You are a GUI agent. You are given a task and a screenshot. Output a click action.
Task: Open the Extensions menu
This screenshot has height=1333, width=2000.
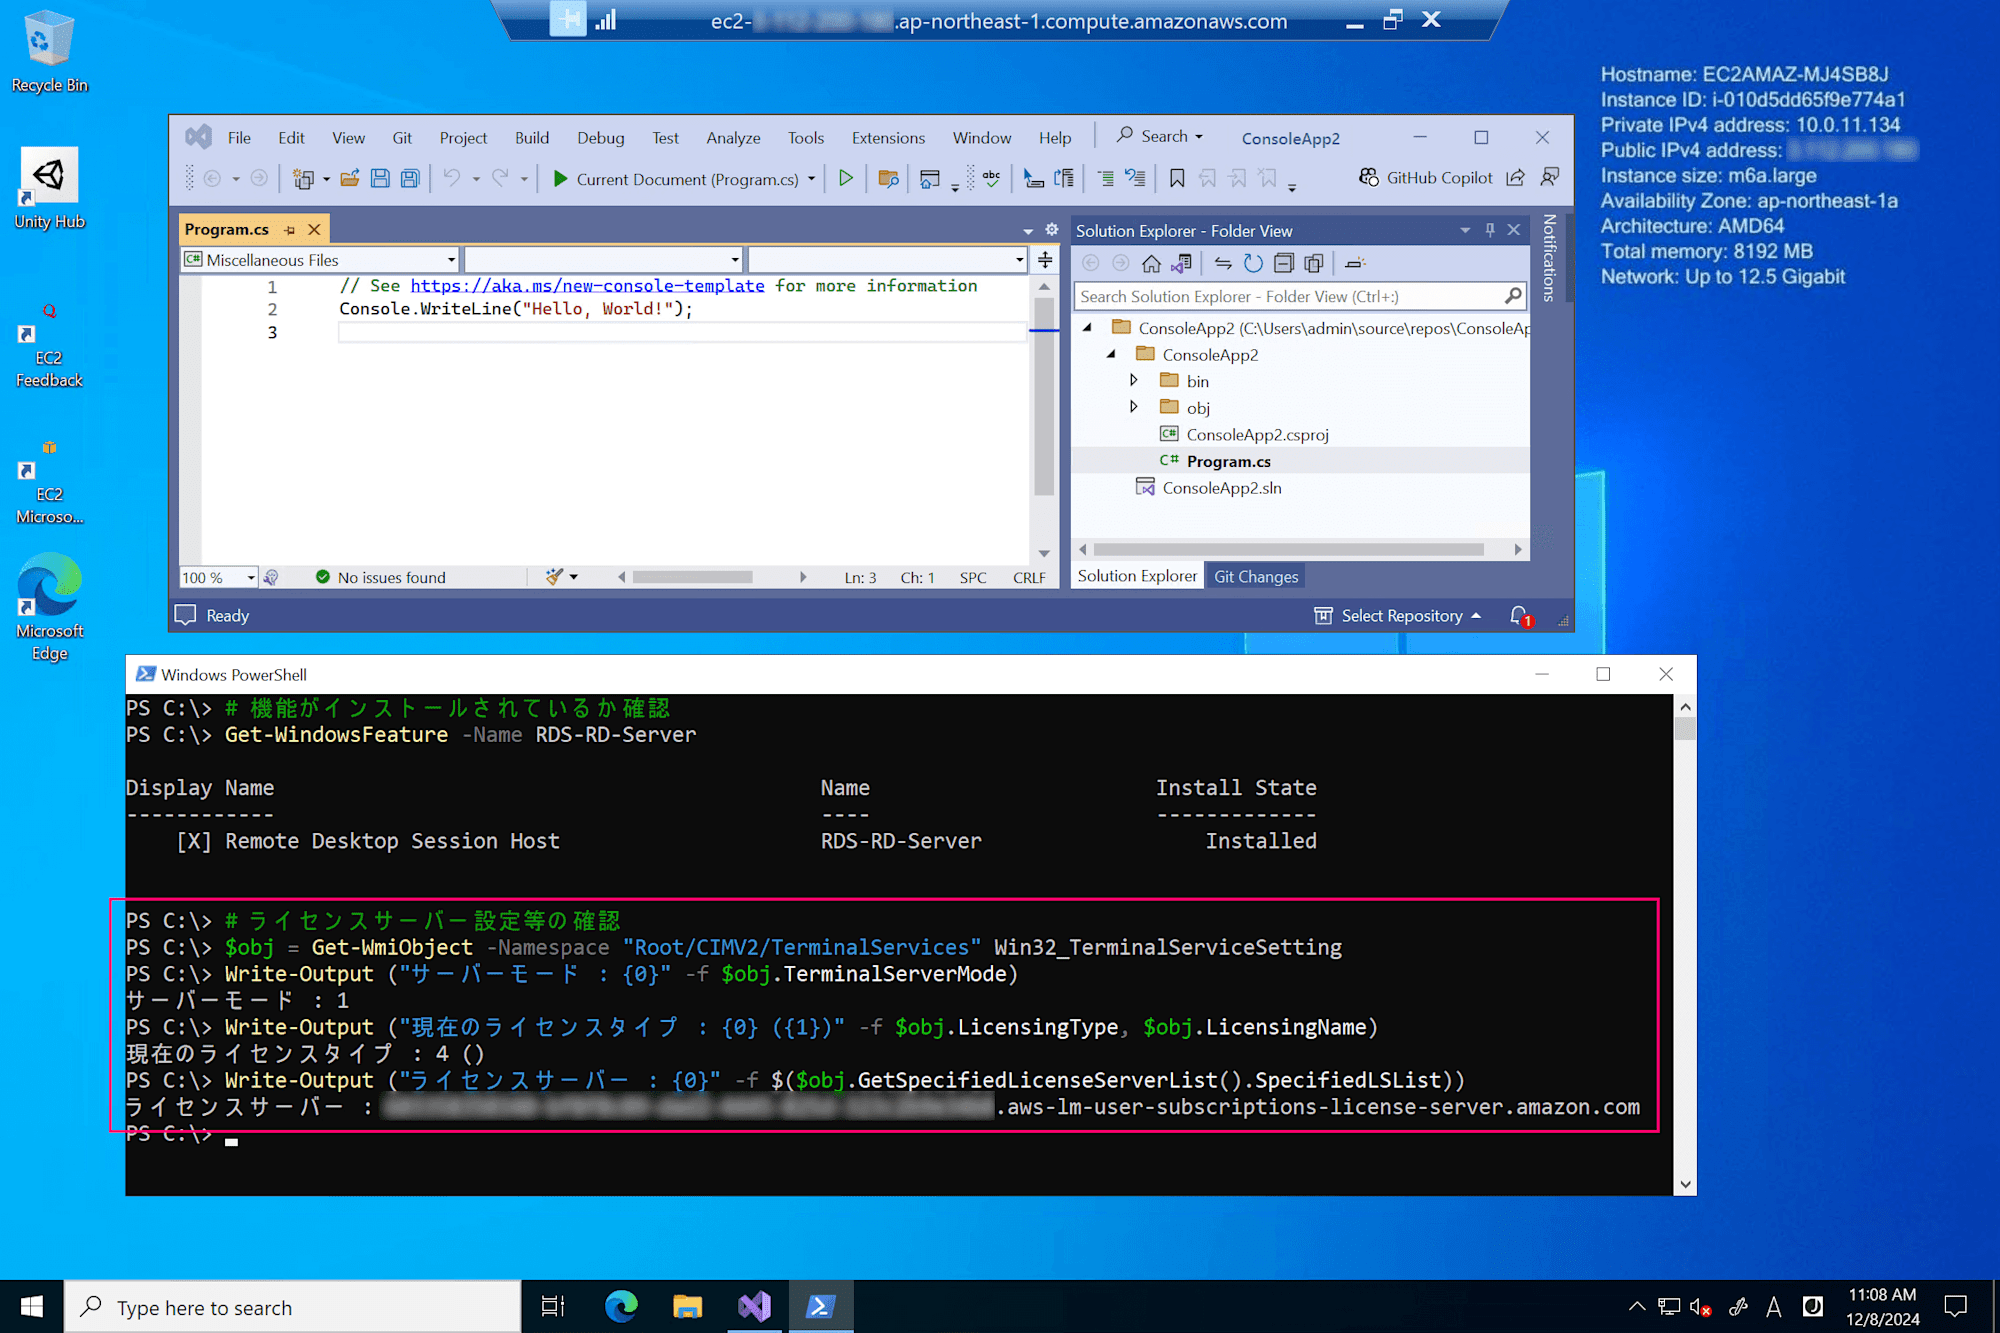click(888, 138)
